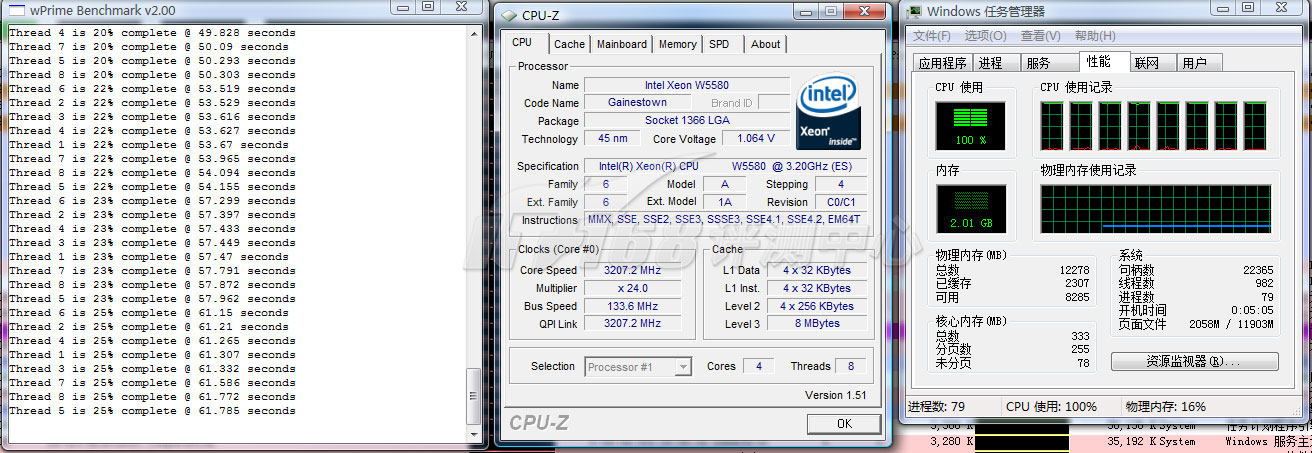Viewport: 1312px width, 453px height.
Task: Click the Intel Xeon inside logo
Action: tap(828, 112)
